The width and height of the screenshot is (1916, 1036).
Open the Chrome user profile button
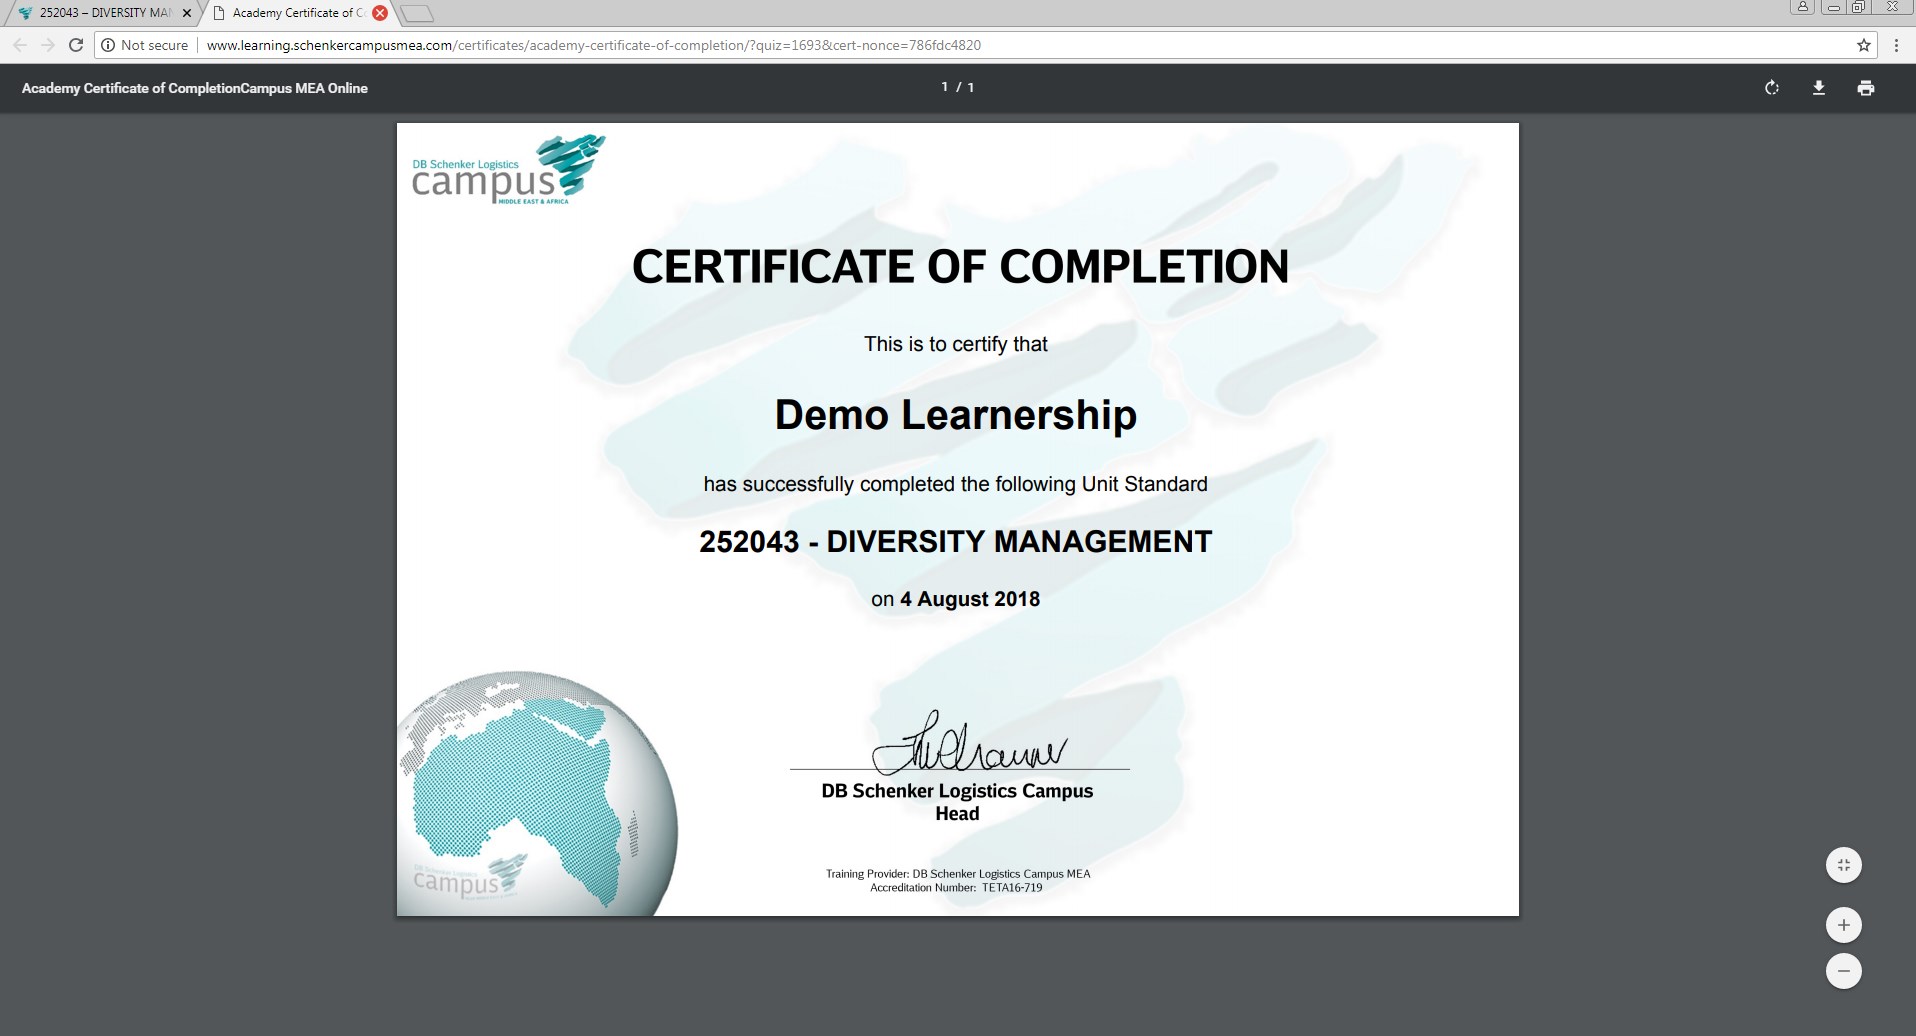pos(1802,7)
